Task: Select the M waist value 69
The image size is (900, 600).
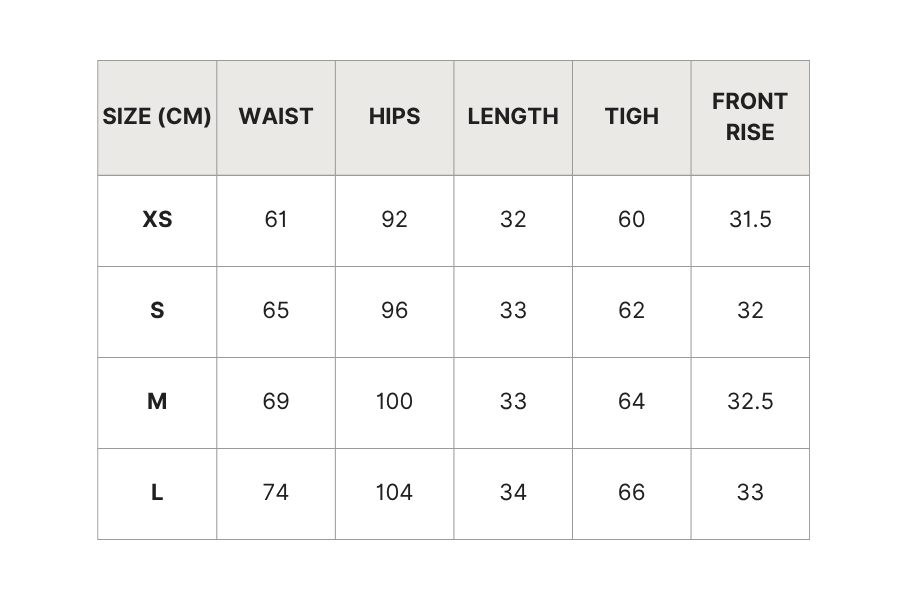Action: (x=276, y=401)
